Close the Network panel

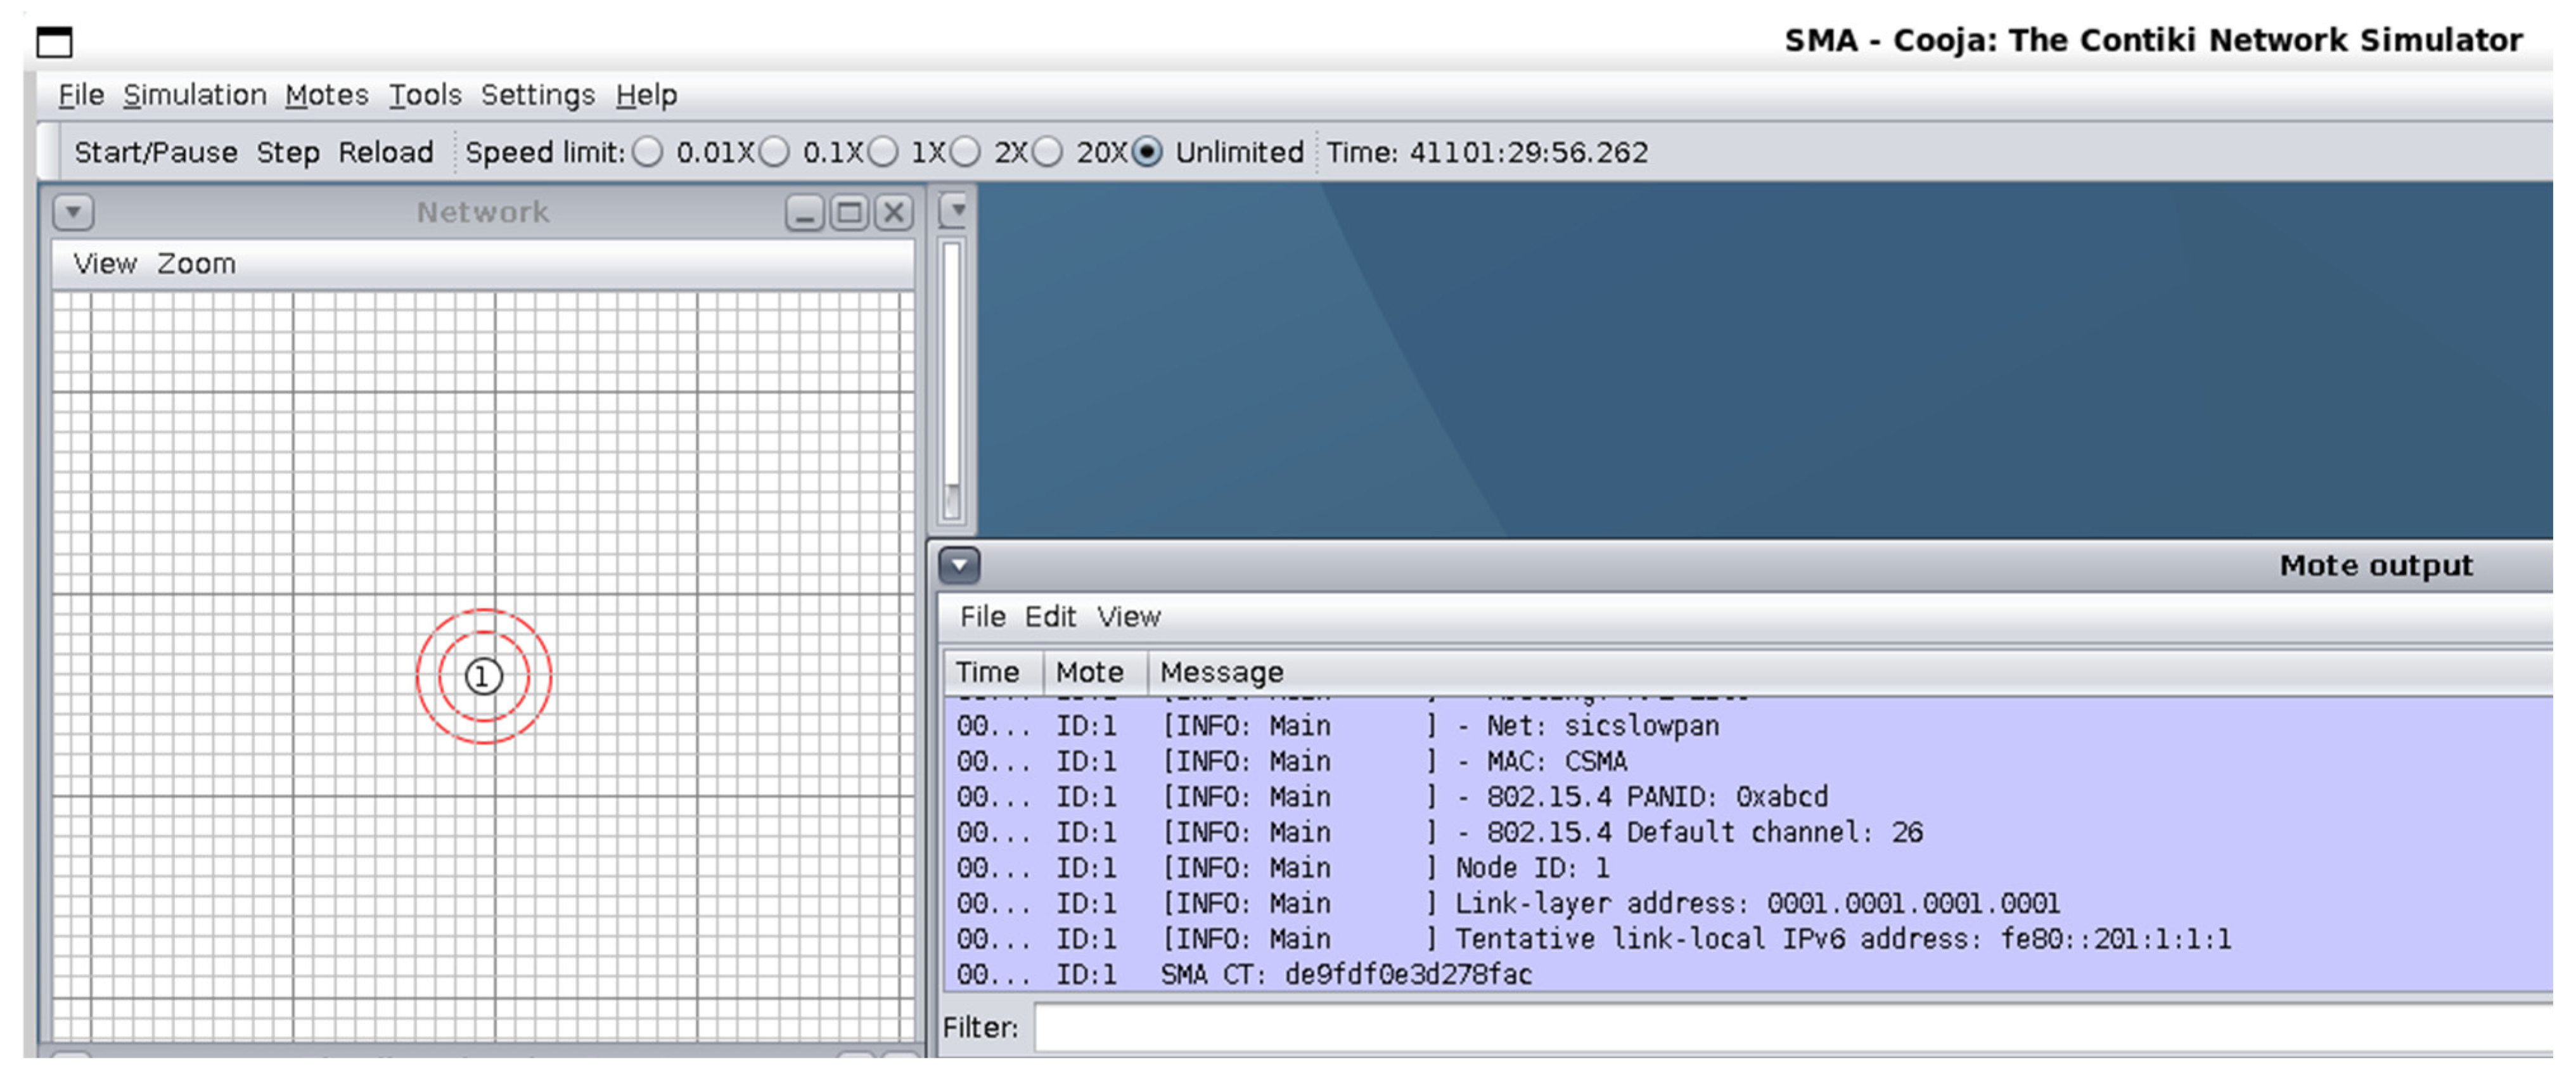click(893, 212)
